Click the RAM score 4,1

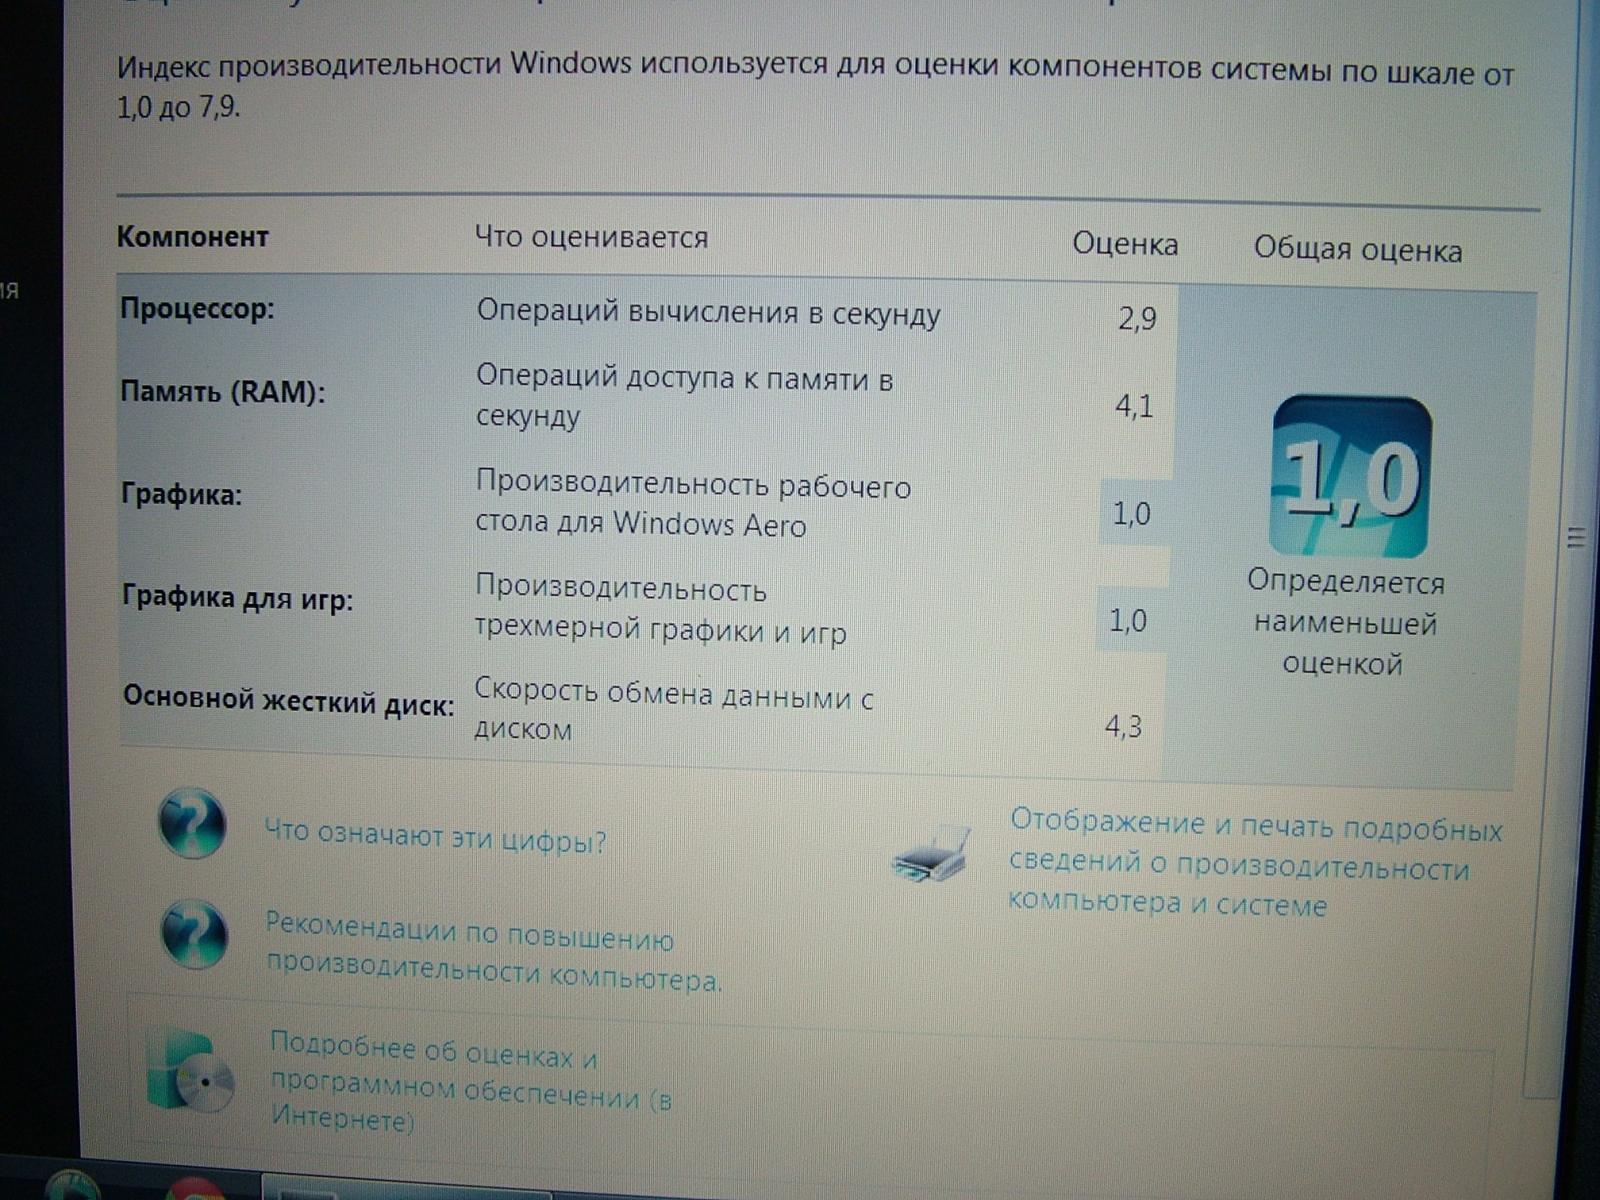1134,407
